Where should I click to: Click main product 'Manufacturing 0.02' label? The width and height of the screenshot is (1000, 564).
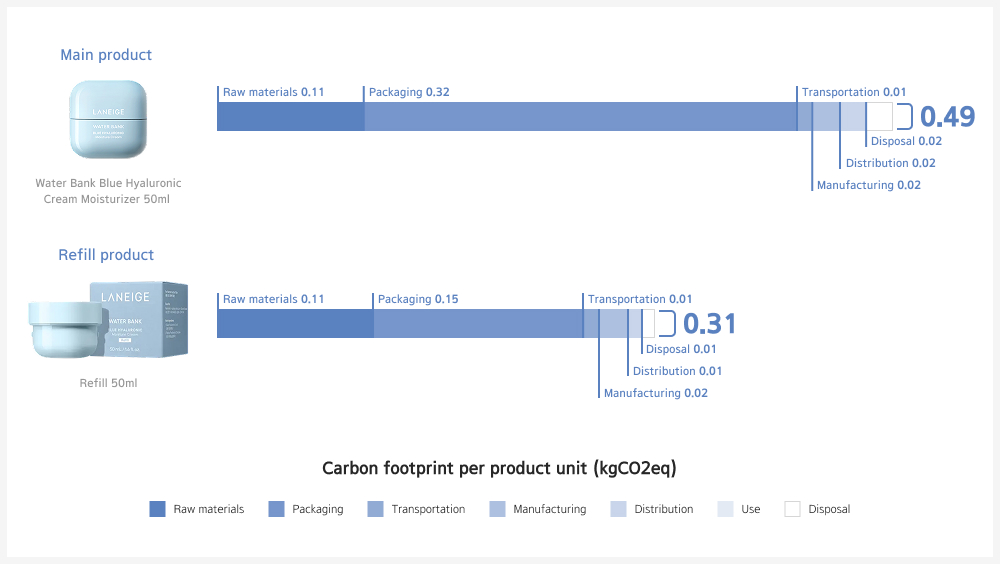pos(869,185)
